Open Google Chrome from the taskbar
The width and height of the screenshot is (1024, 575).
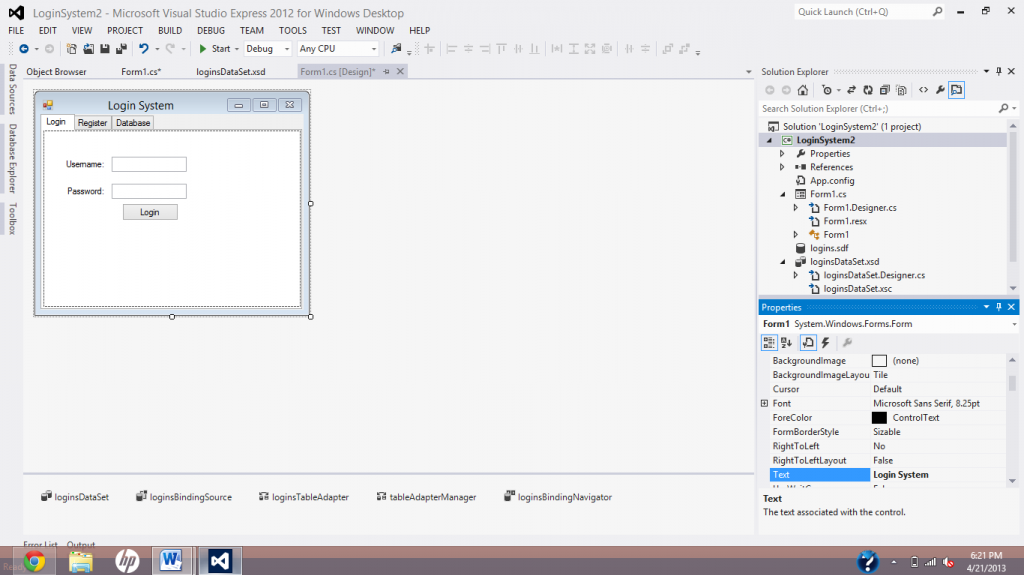click(x=35, y=561)
